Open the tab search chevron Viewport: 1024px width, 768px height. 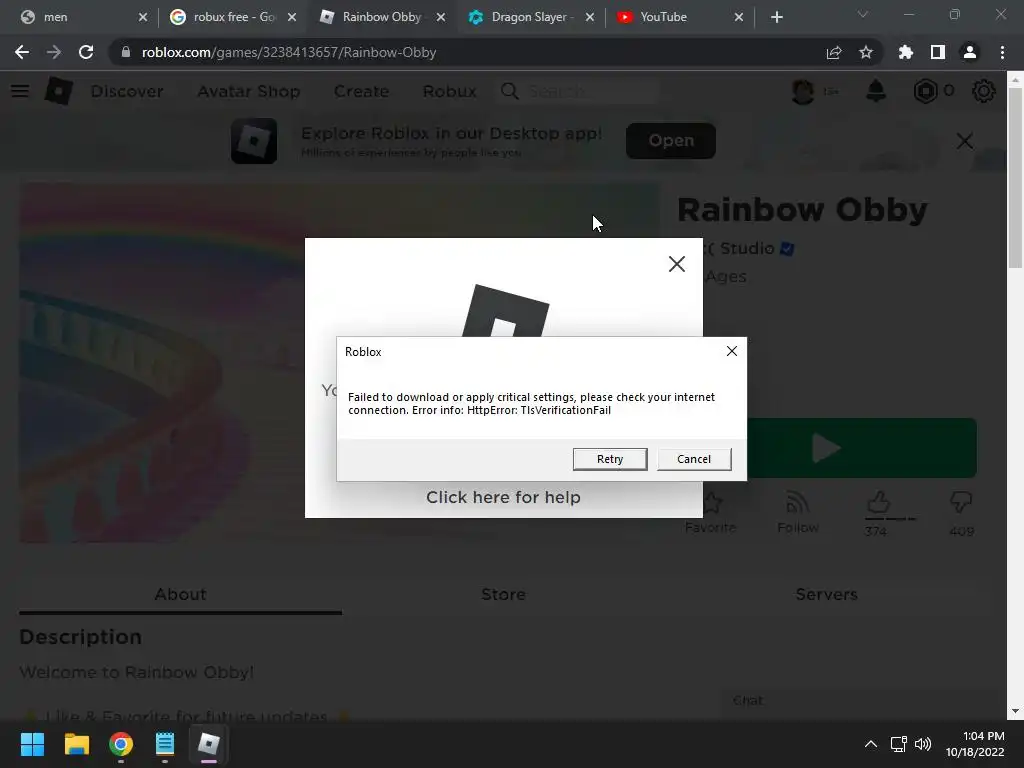(863, 14)
